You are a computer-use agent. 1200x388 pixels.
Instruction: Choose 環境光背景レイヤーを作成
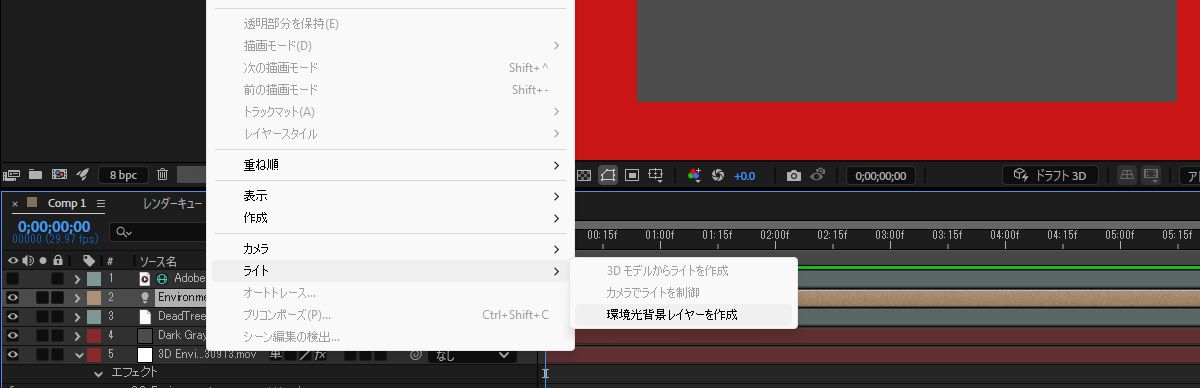(x=683, y=315)
